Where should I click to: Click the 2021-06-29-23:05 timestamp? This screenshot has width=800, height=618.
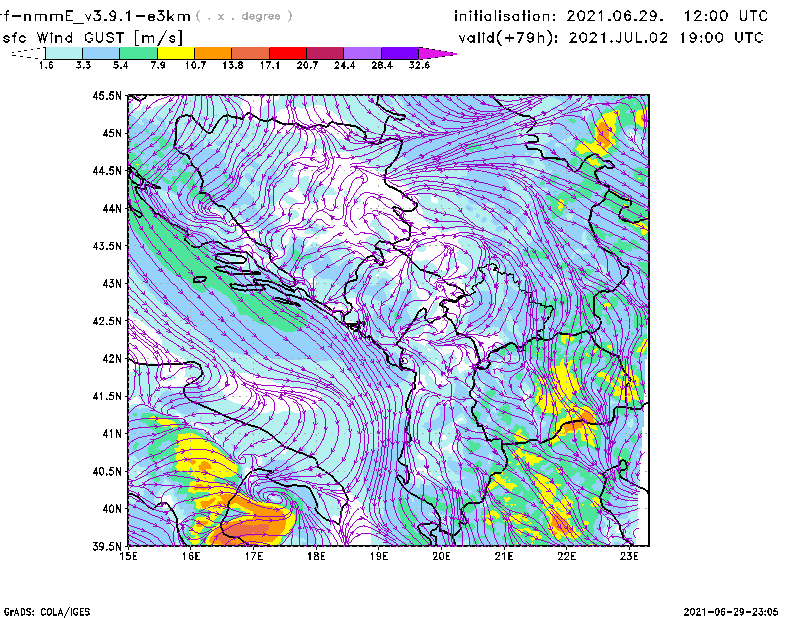click(x=731, y=612)
